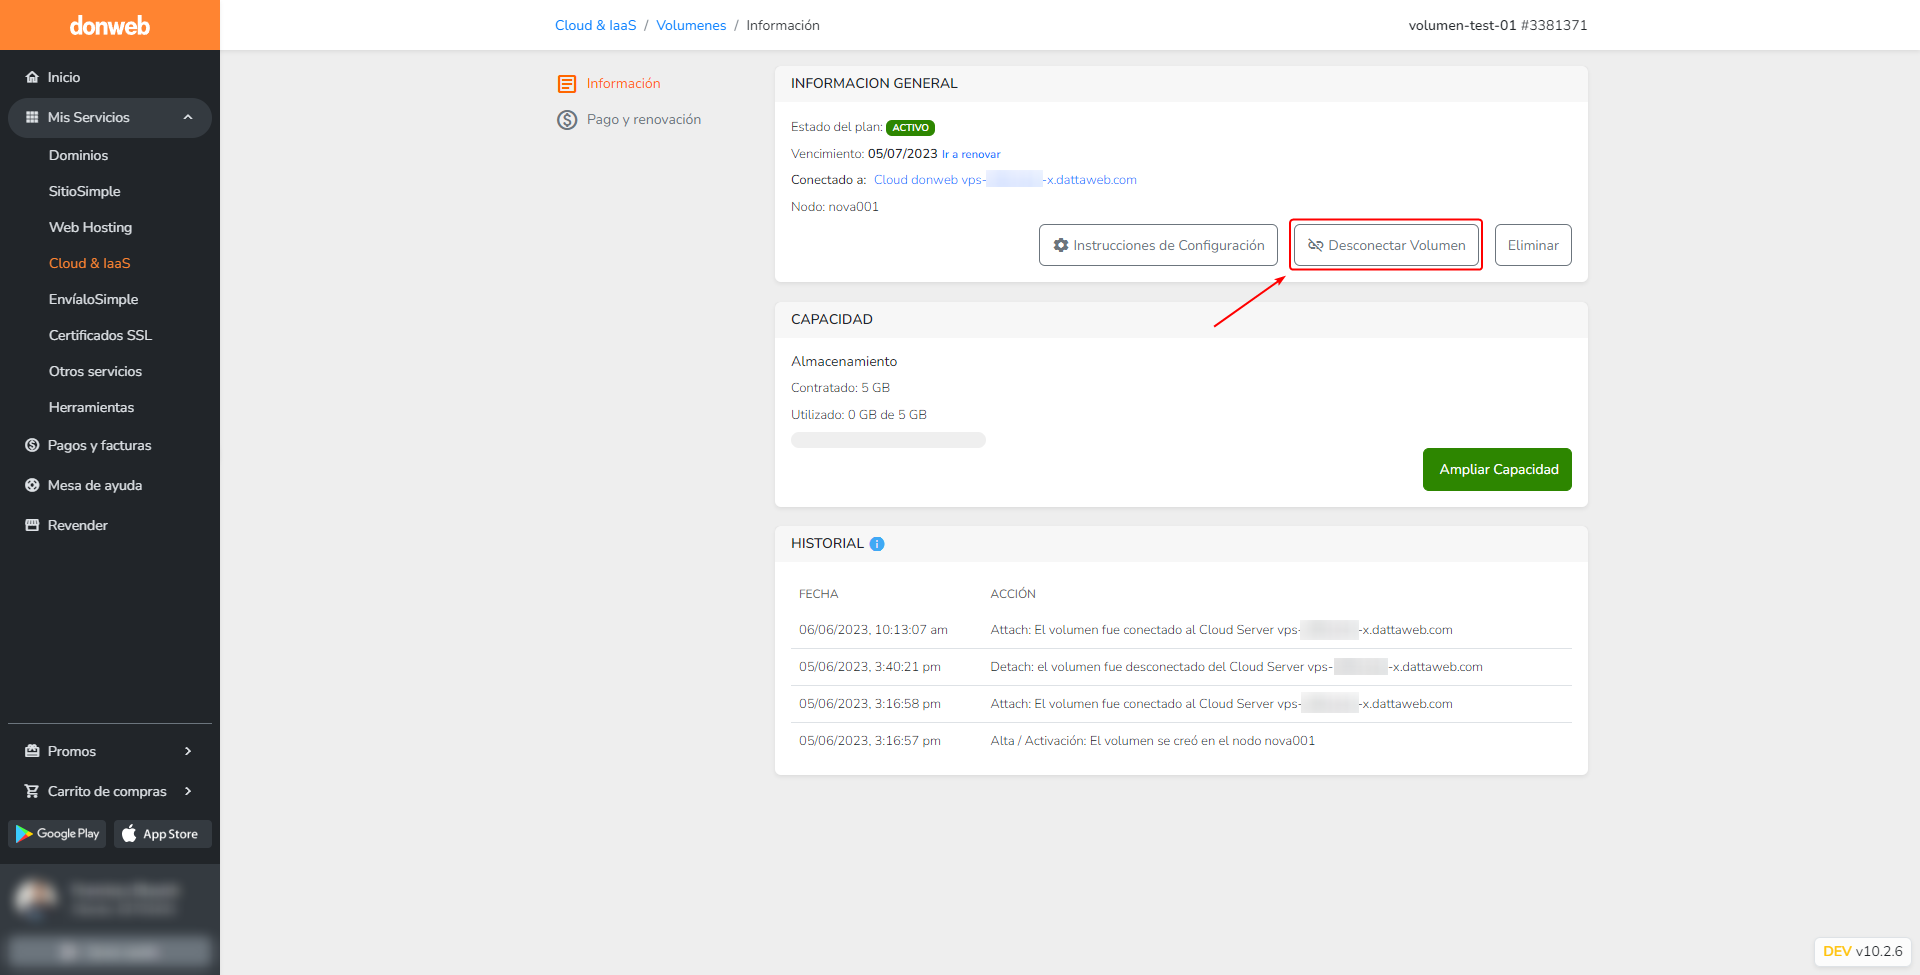The image size is (1920, 975).
Task: Click the donweb logo
Action: point(110,26)
